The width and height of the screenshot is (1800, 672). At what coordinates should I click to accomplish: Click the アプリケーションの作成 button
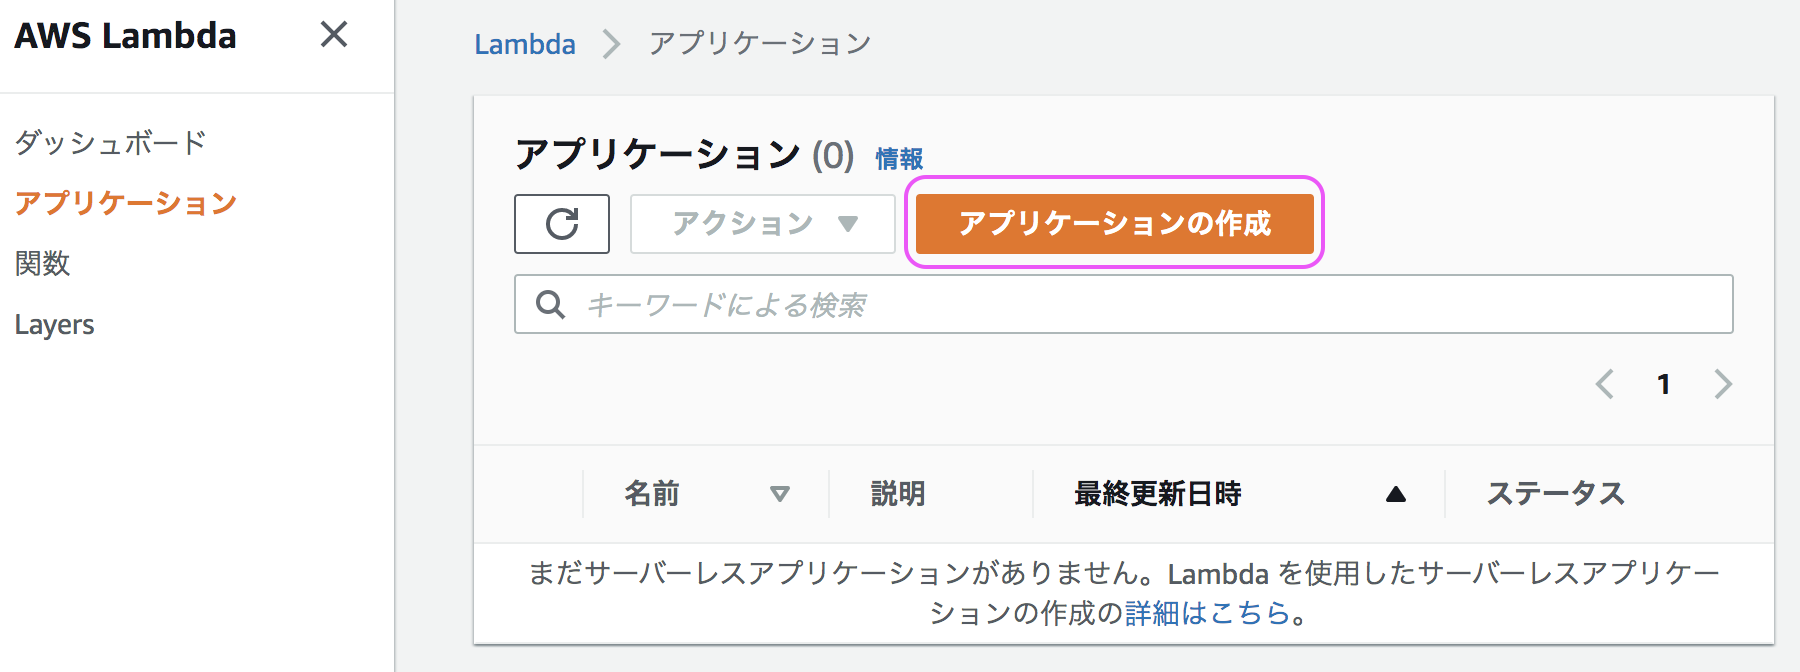(x=1114, y=224)
